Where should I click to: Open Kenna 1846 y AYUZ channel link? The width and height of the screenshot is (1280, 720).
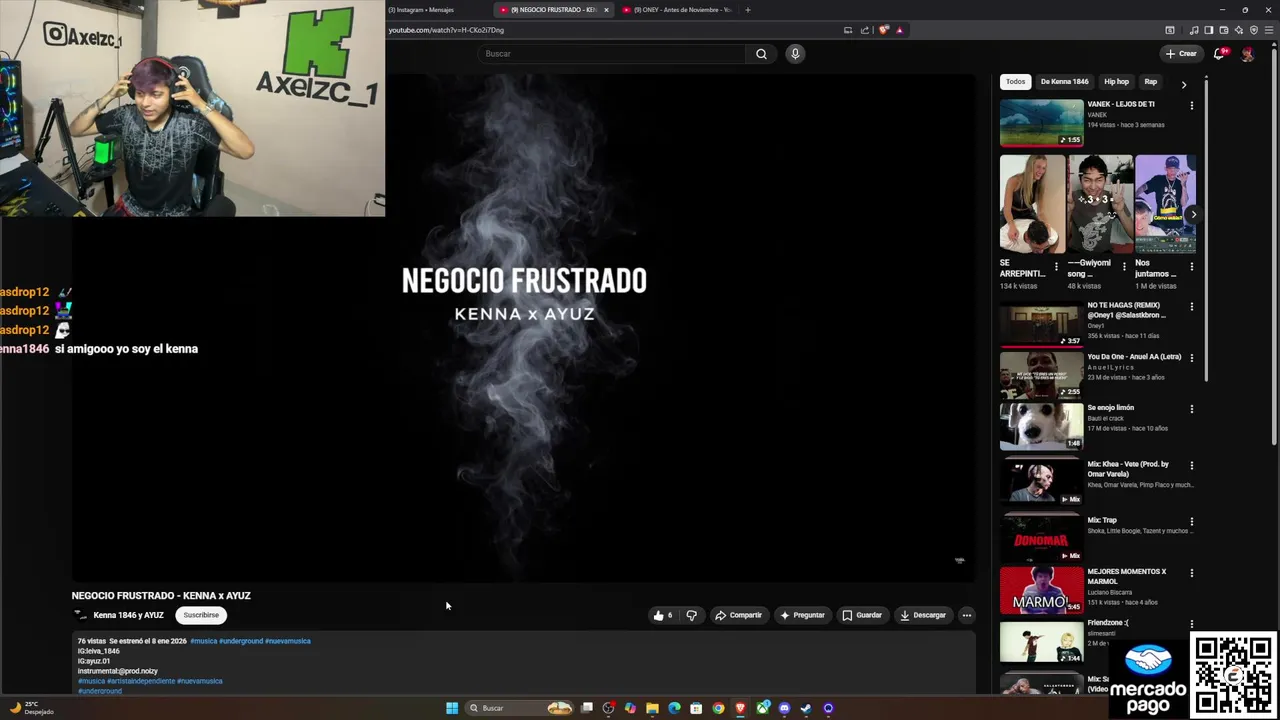click(128, 615)
